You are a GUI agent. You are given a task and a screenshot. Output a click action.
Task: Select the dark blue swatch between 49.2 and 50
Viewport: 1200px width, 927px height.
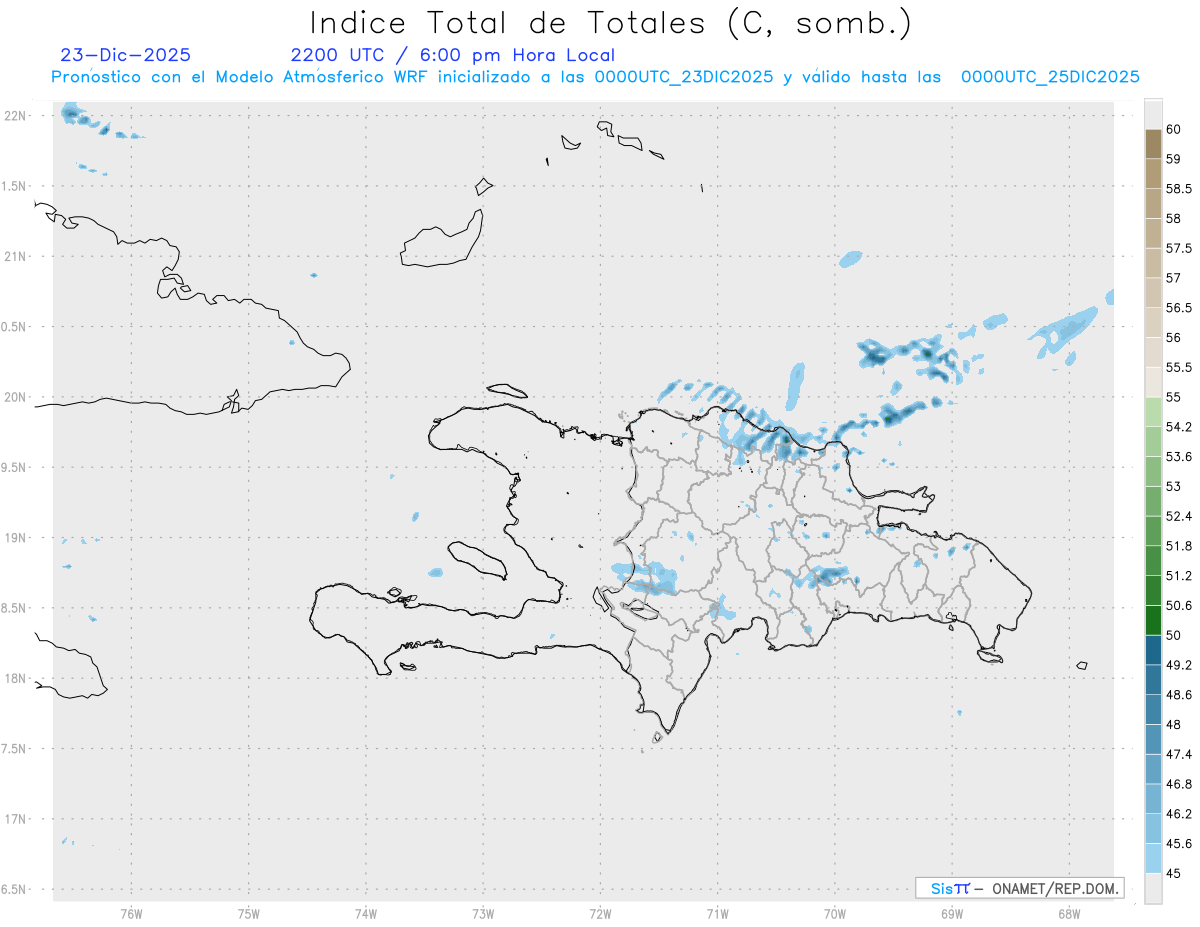(1153, 650)
